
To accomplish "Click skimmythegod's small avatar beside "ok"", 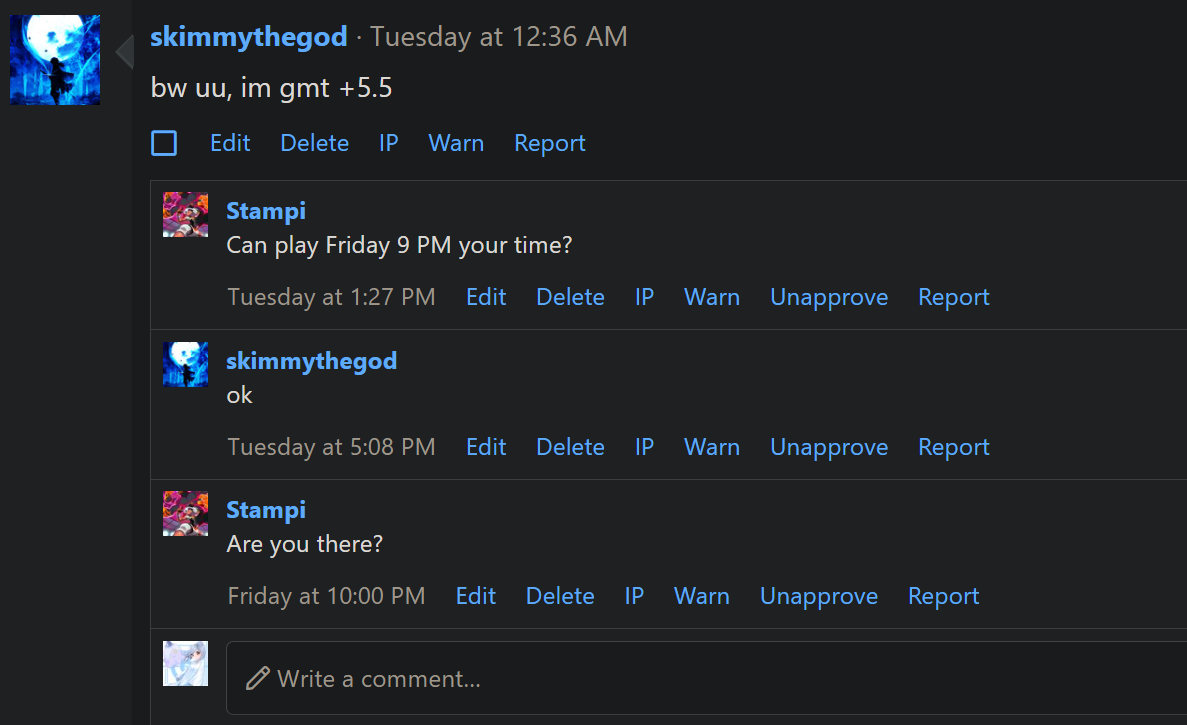I will [x=185, y=364].
